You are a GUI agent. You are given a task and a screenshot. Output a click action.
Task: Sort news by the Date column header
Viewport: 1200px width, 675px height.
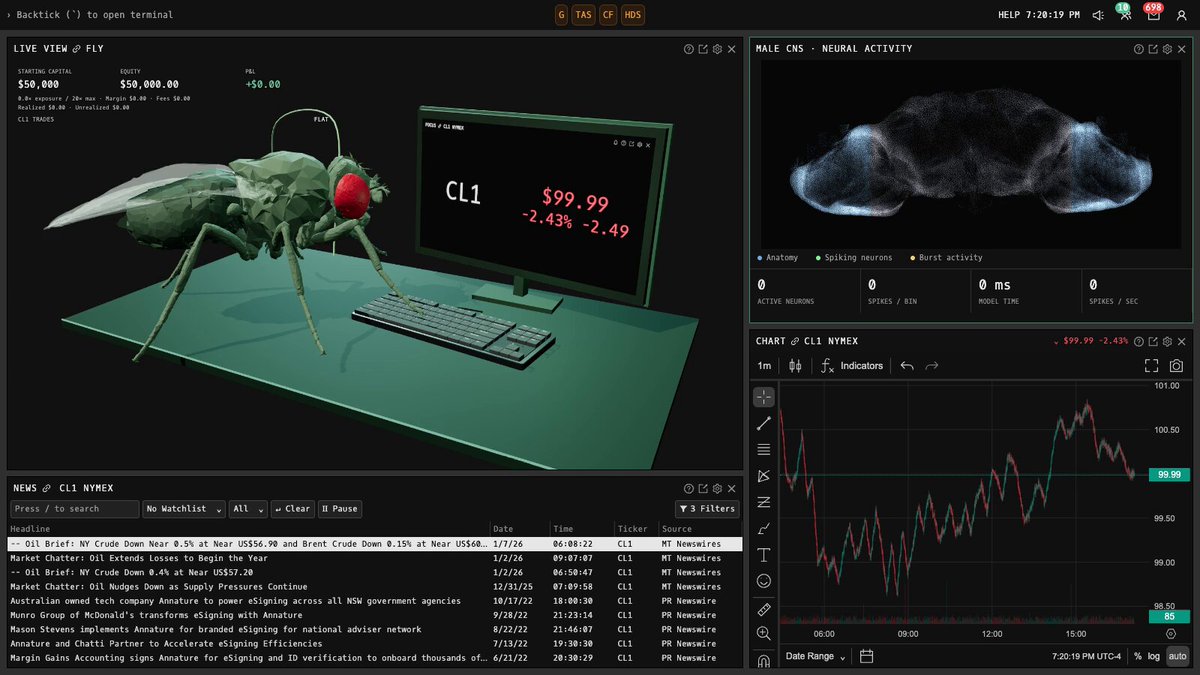click(502, 529)
